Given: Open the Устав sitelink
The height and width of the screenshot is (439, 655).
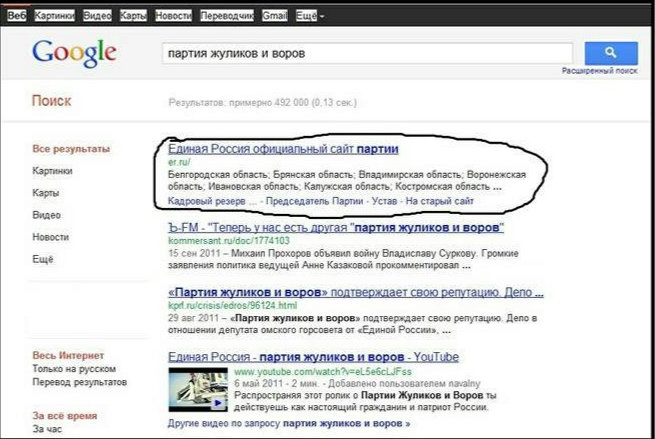Looking at the screenshot, I should point(384,201).
